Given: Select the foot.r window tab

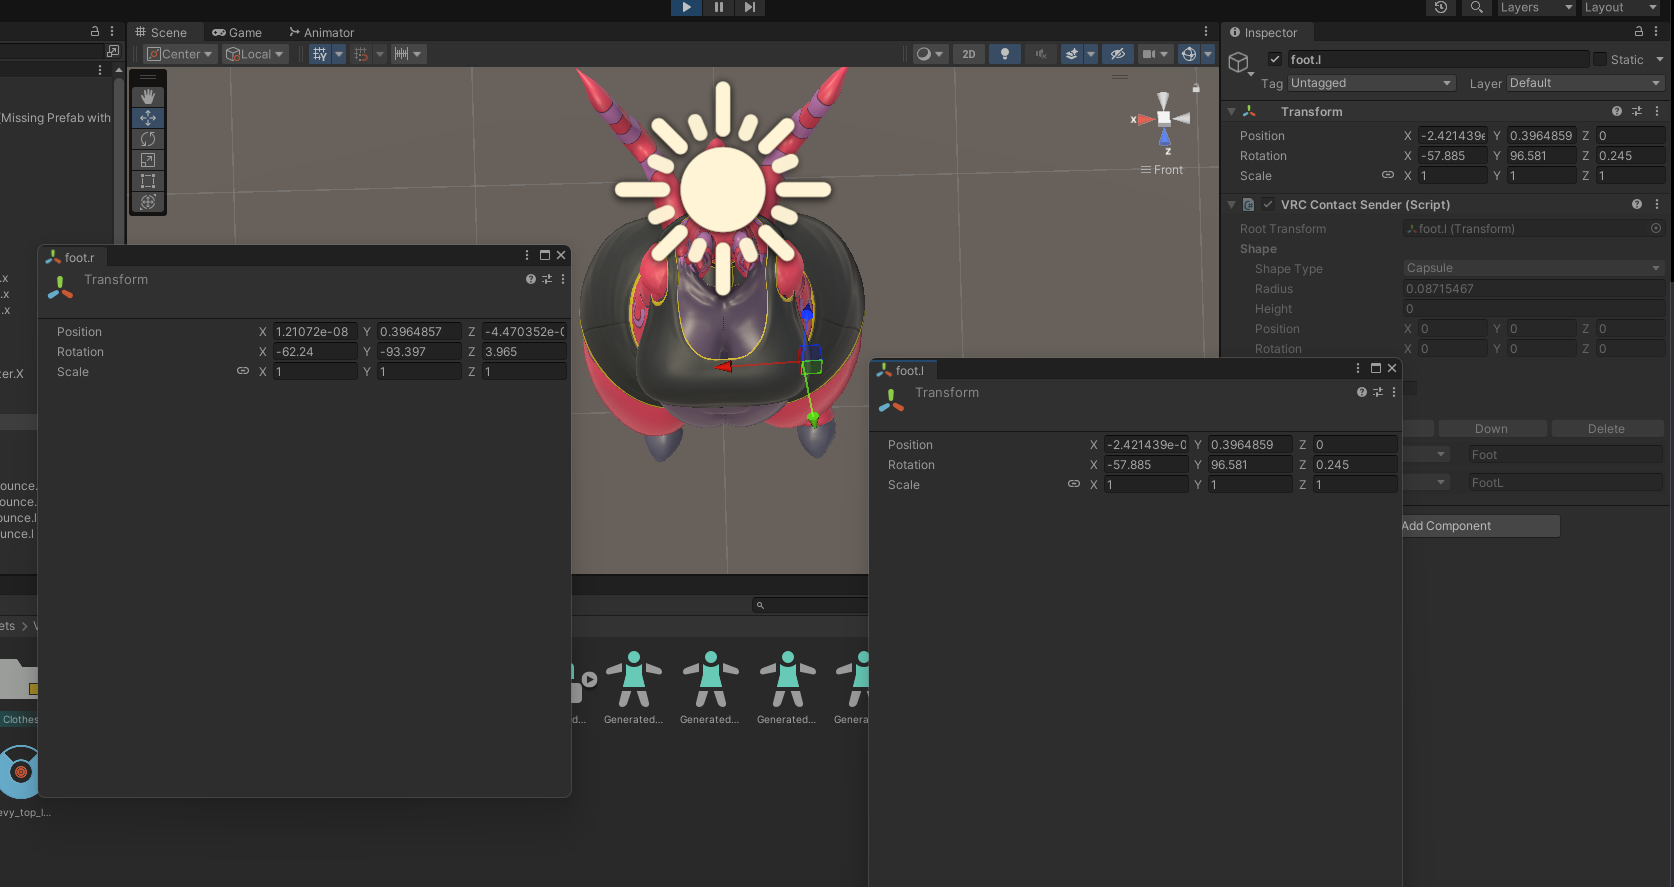Looking at the screenshot, I should 70,257.
